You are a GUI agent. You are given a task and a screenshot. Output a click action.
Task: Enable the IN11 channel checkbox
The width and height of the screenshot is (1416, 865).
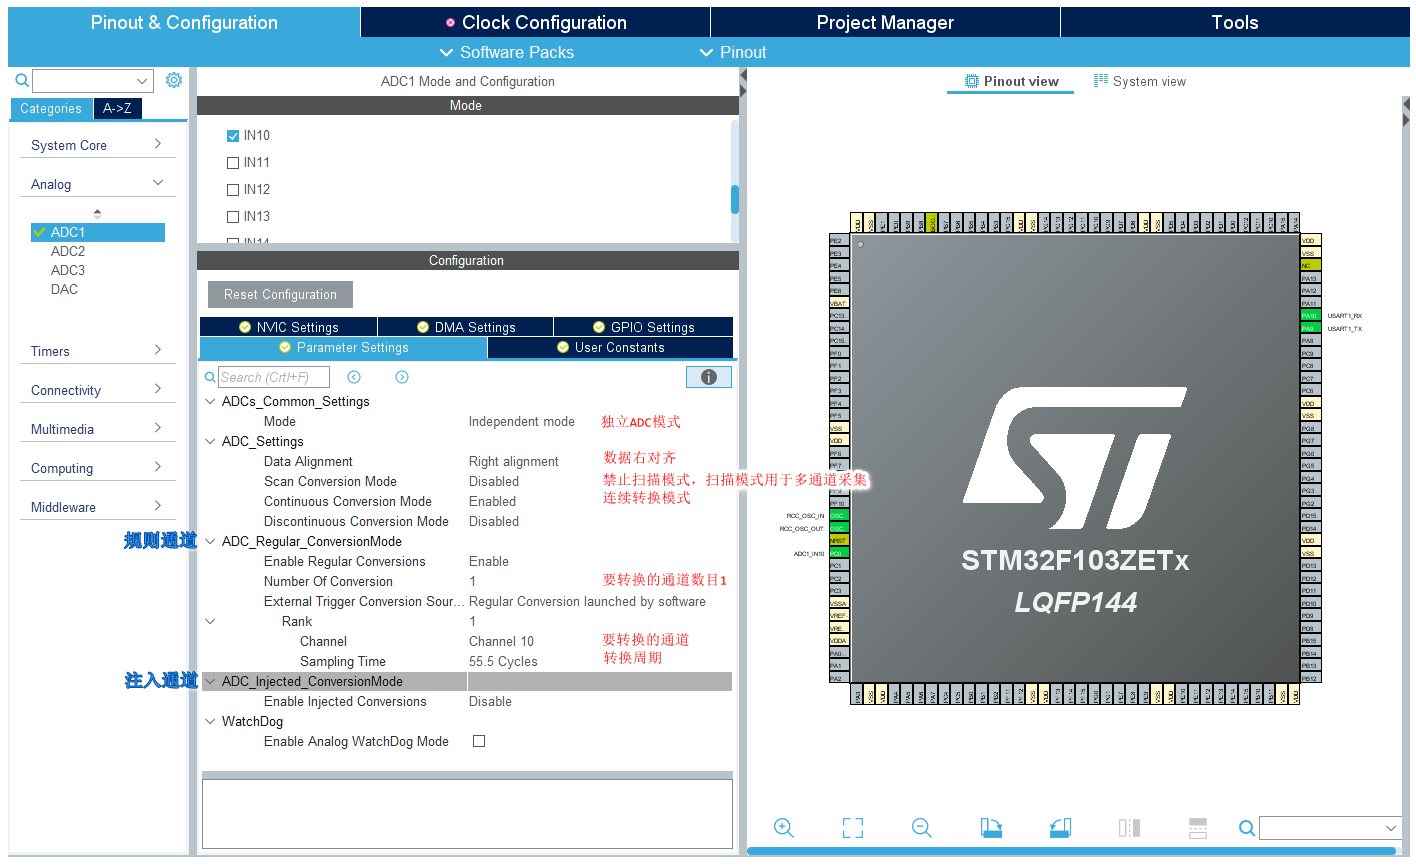(x=233, y=163)
